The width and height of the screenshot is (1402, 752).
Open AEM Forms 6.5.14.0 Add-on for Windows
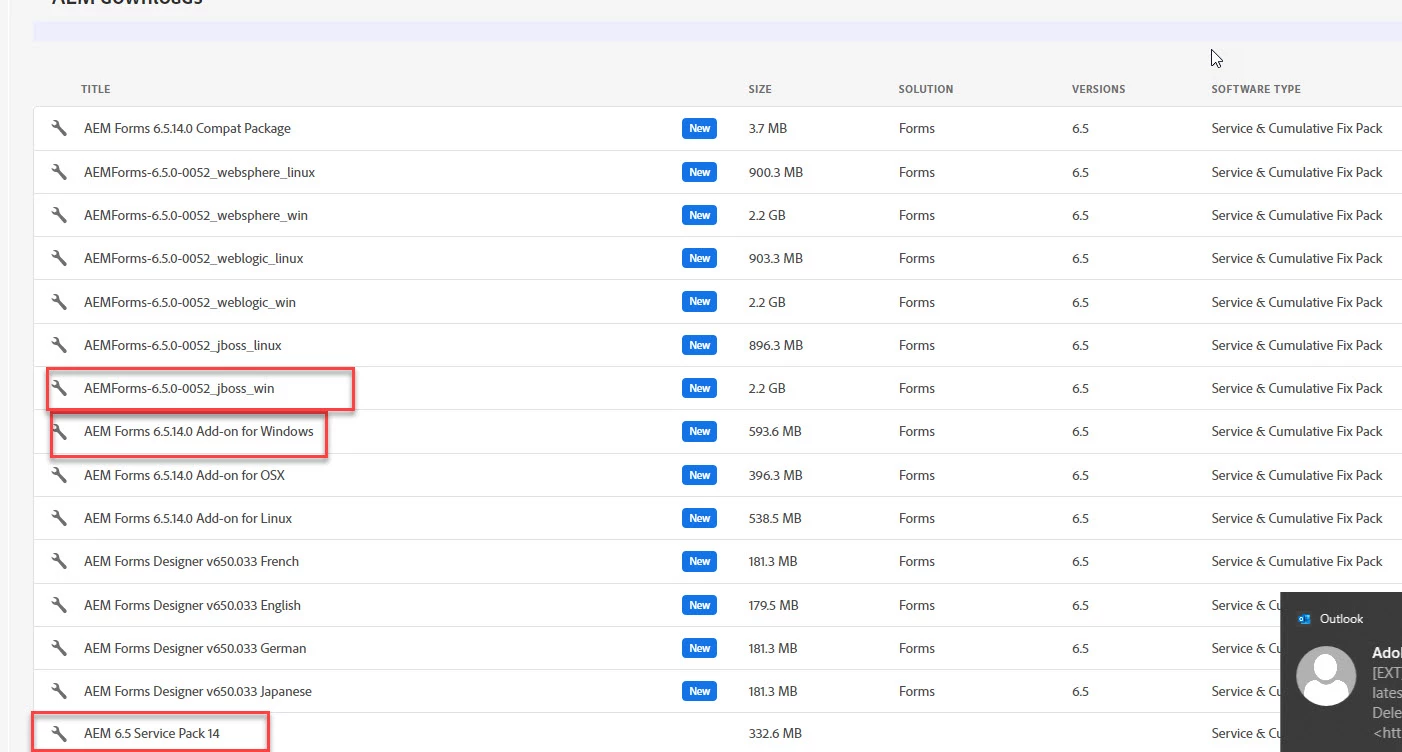(199, 431)
